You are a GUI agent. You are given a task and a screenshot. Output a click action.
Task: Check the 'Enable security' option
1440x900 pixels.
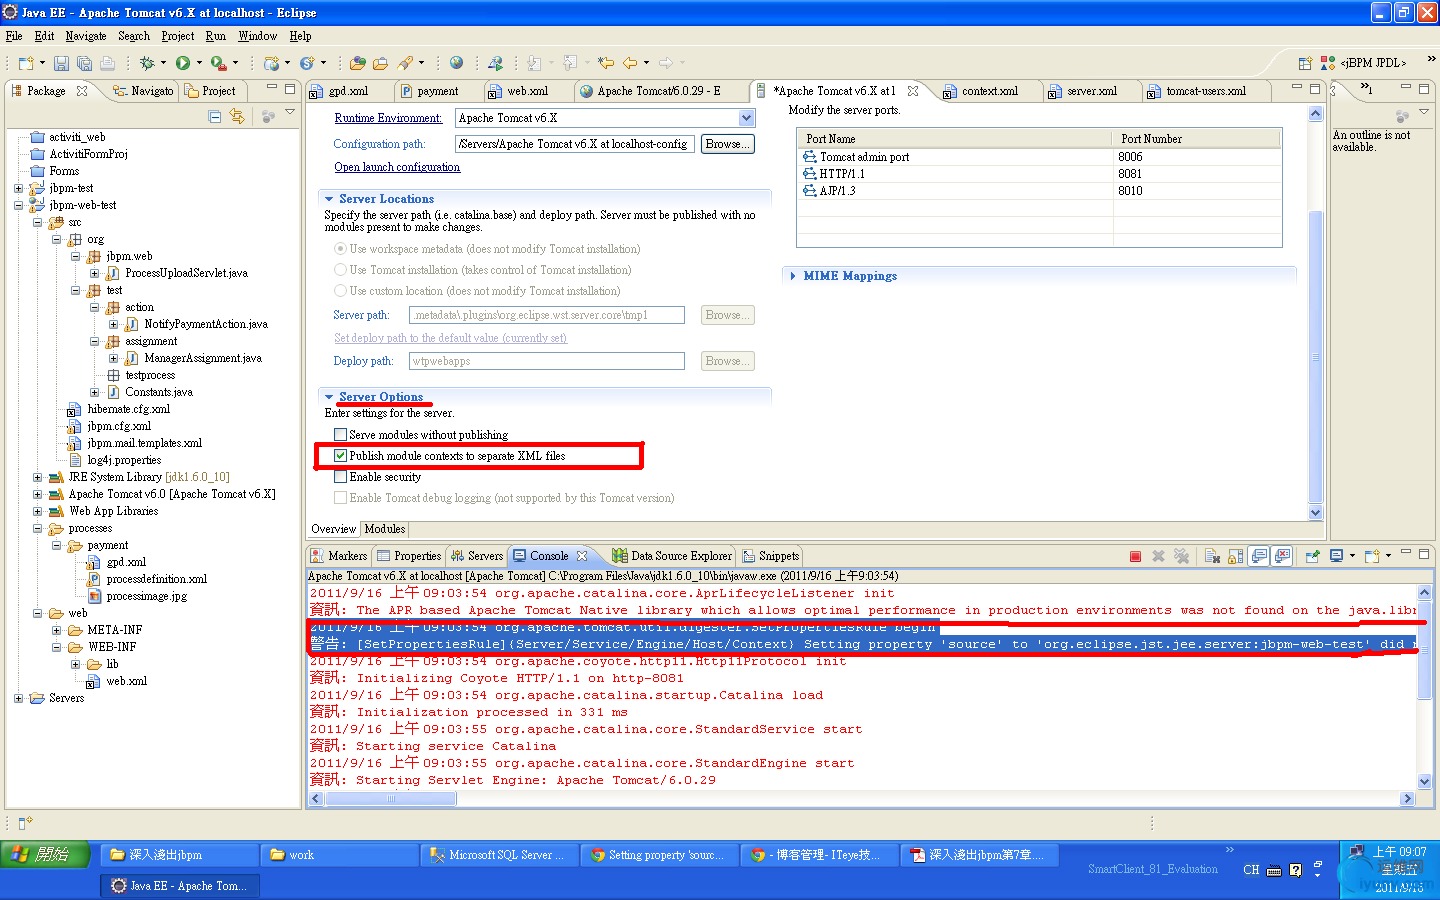point(340,477)
